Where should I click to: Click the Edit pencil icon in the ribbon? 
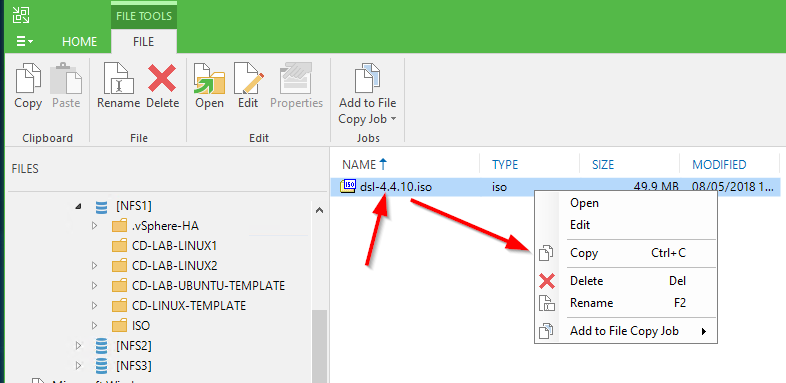248,79
